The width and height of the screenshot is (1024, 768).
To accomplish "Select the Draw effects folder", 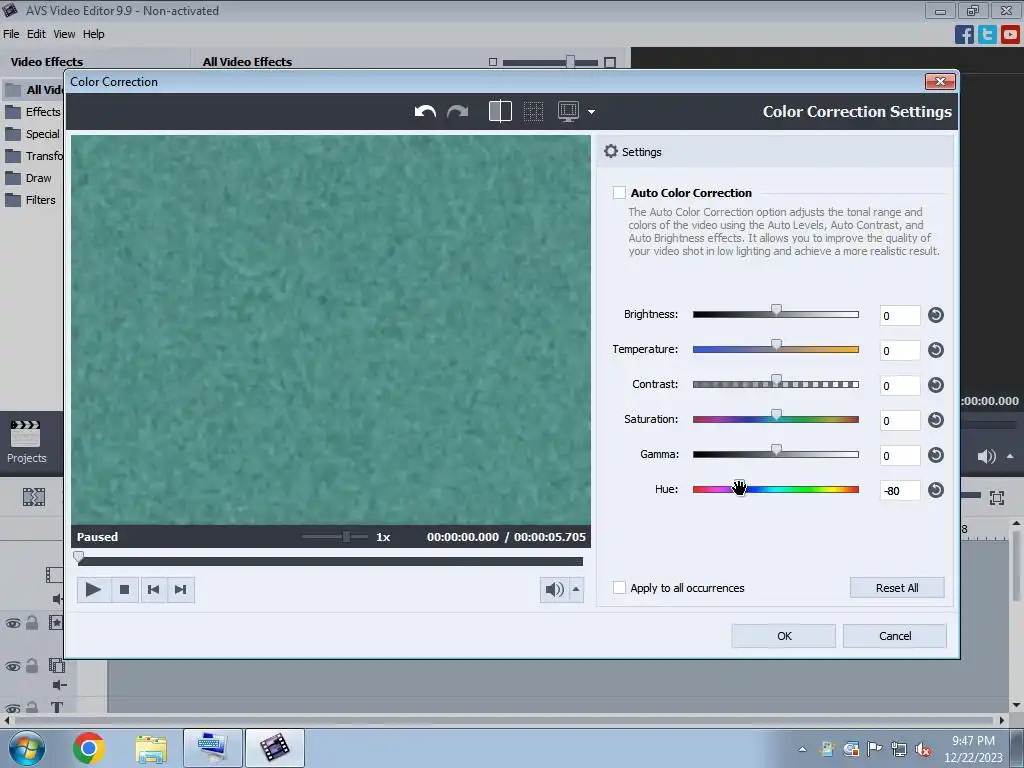I will (33, 178).
